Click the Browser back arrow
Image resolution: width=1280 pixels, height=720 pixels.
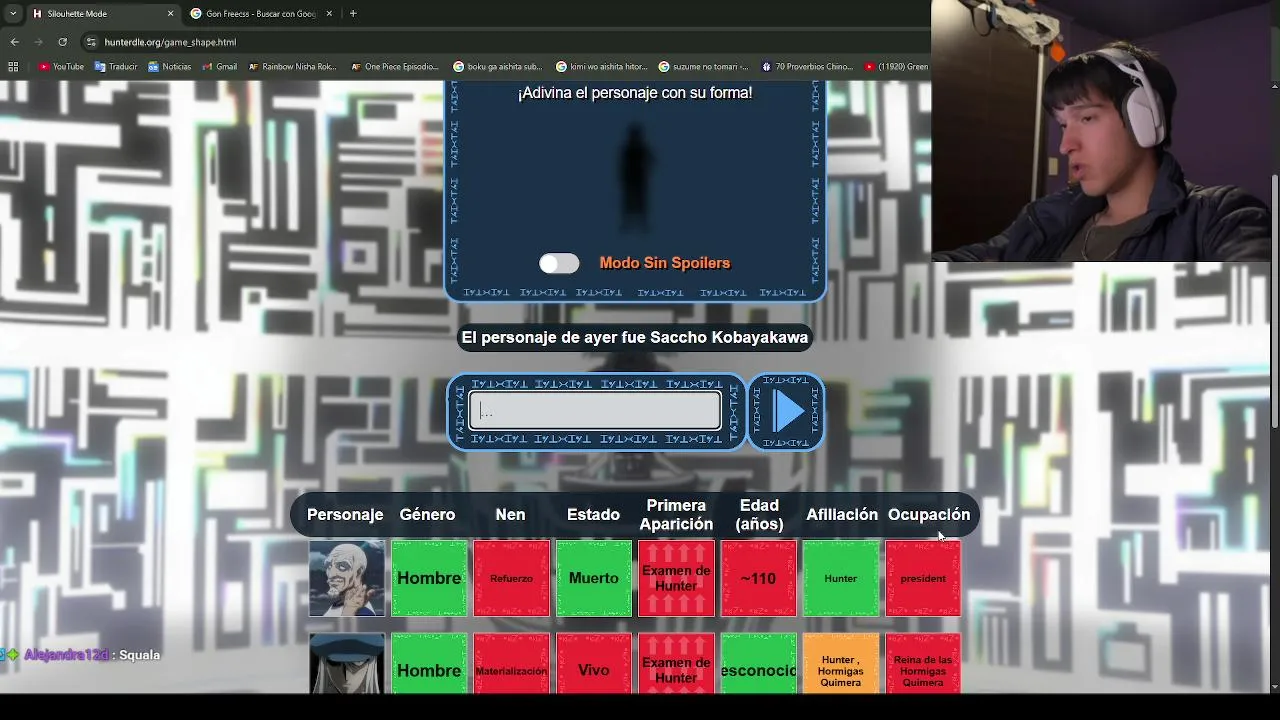pyautogui.click(x=14, y=42)
